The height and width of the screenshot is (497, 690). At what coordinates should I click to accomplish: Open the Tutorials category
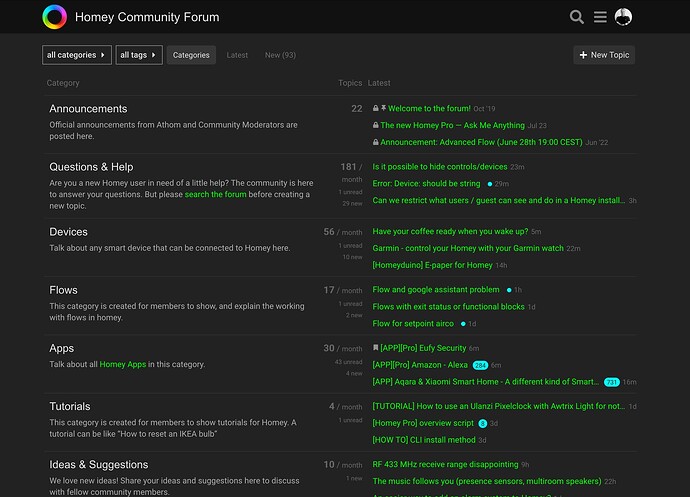(70, 406)
